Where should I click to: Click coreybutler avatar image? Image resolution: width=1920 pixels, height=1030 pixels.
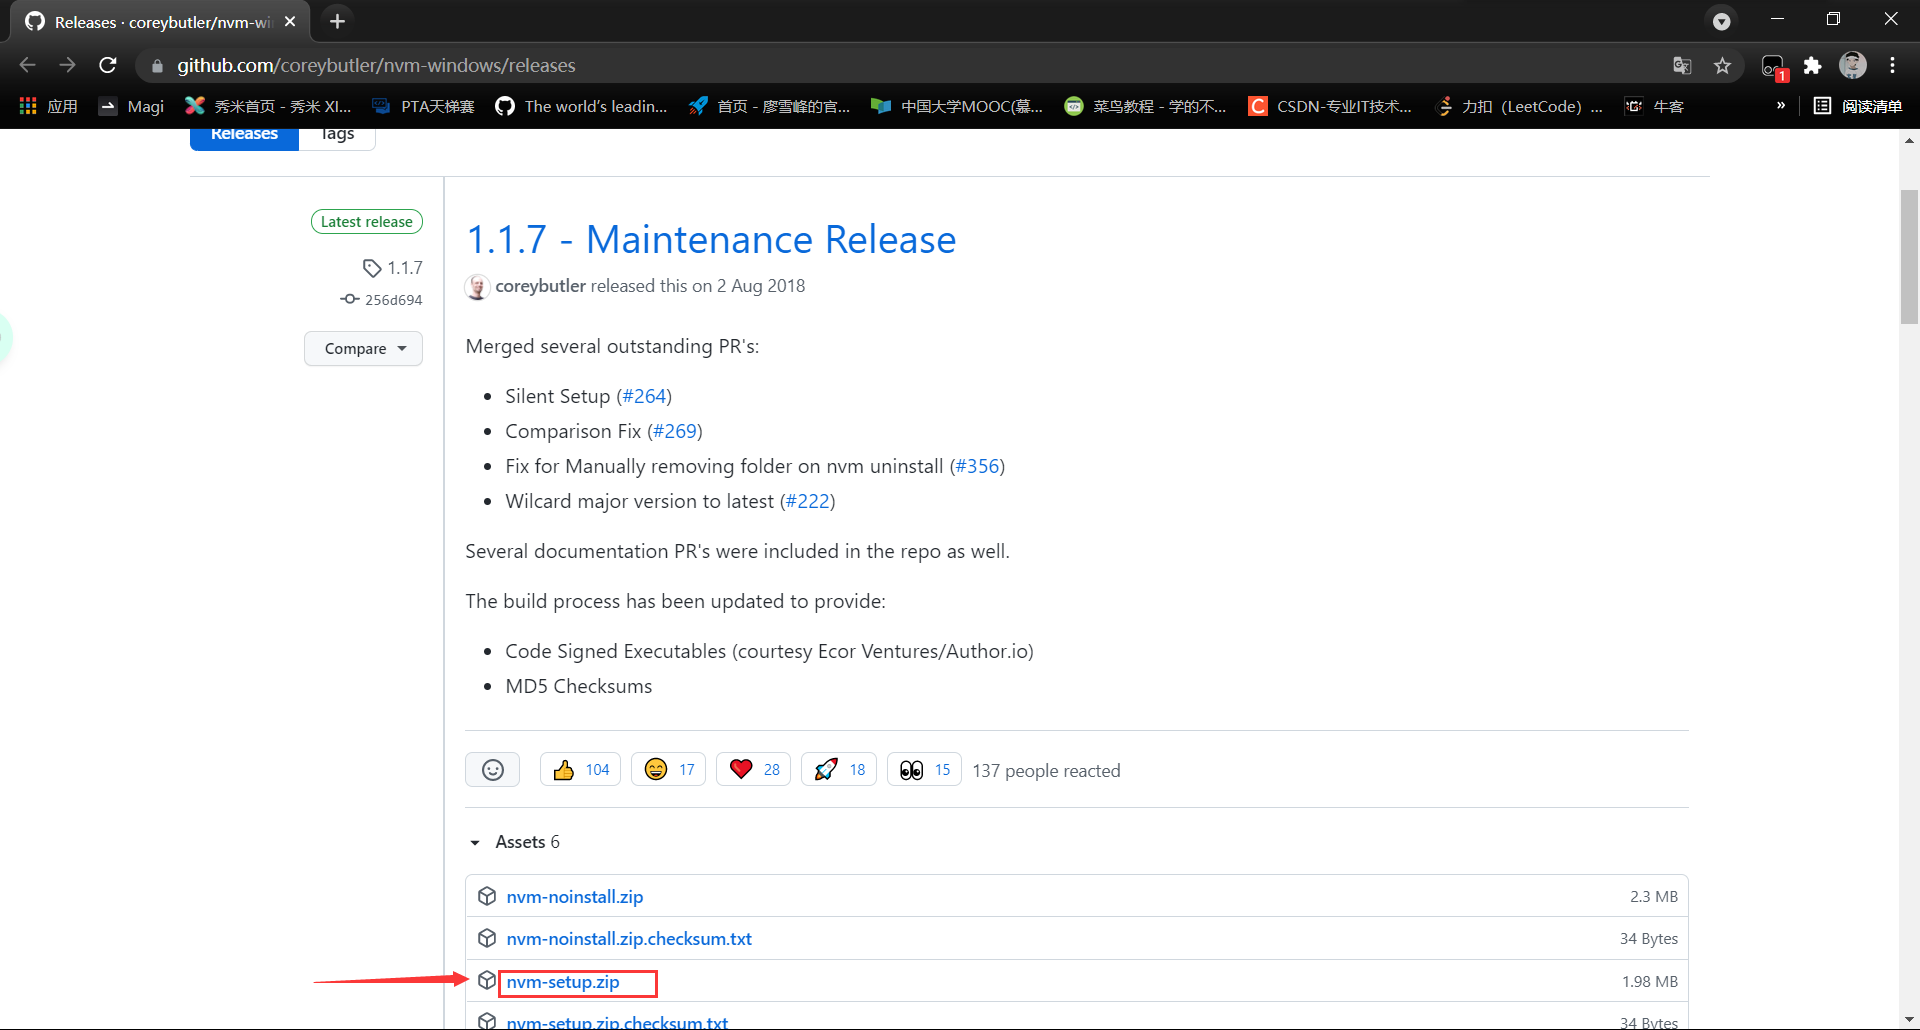click(x=478, y=287)
